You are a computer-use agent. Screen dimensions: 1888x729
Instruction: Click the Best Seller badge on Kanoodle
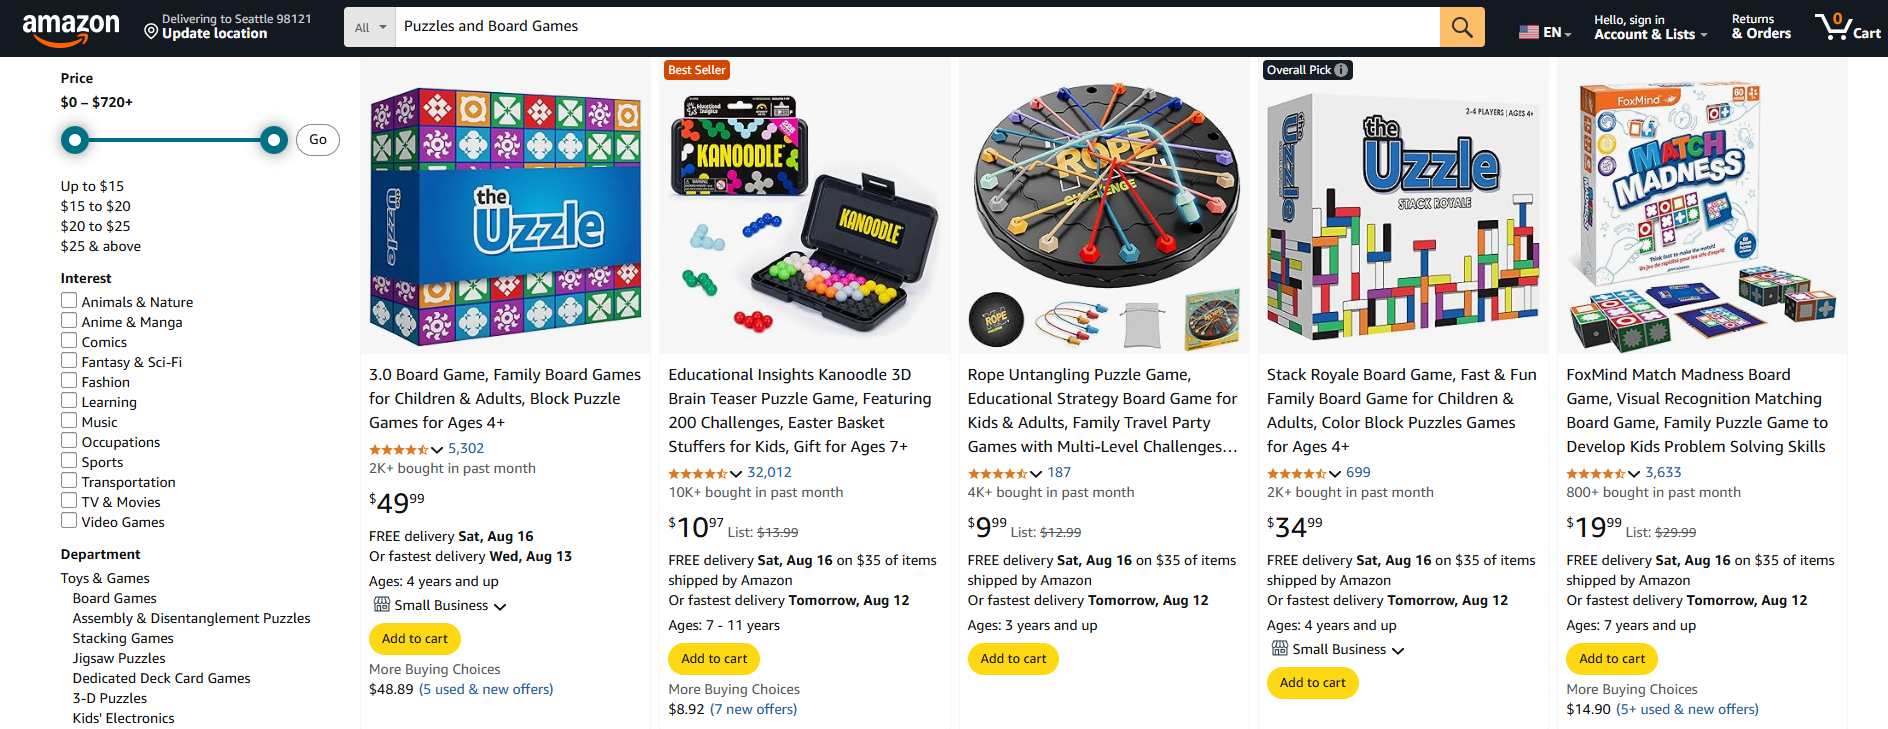click(x=697, y=70)
